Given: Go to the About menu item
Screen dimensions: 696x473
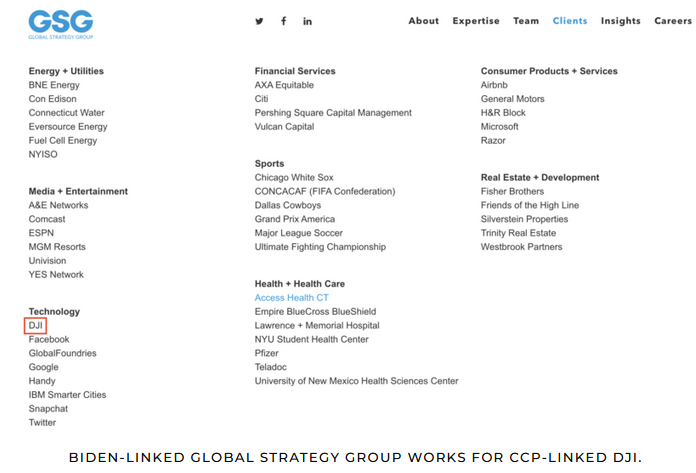Looking at the screenshot, I should (x=424, y=21).
